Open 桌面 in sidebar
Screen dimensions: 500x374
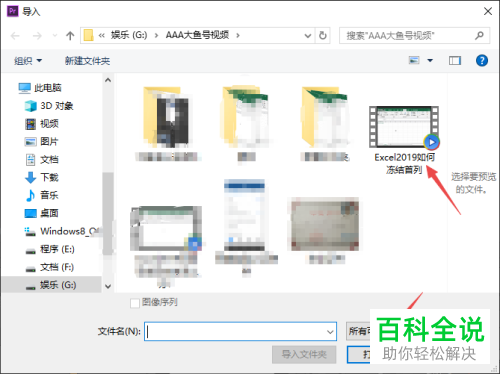tap(42, 213)
